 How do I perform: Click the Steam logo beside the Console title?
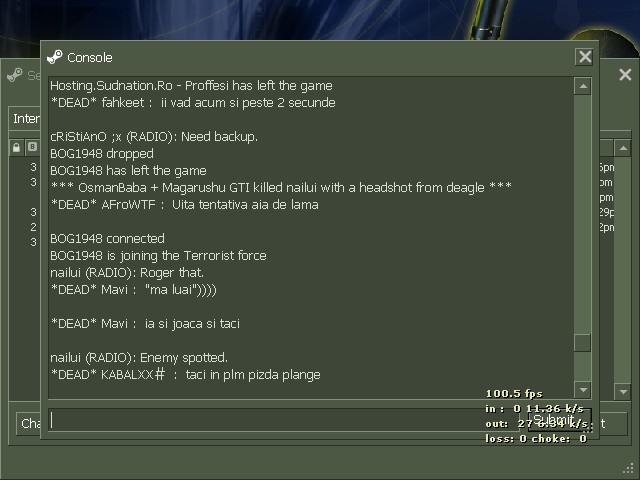click(55, 57)
